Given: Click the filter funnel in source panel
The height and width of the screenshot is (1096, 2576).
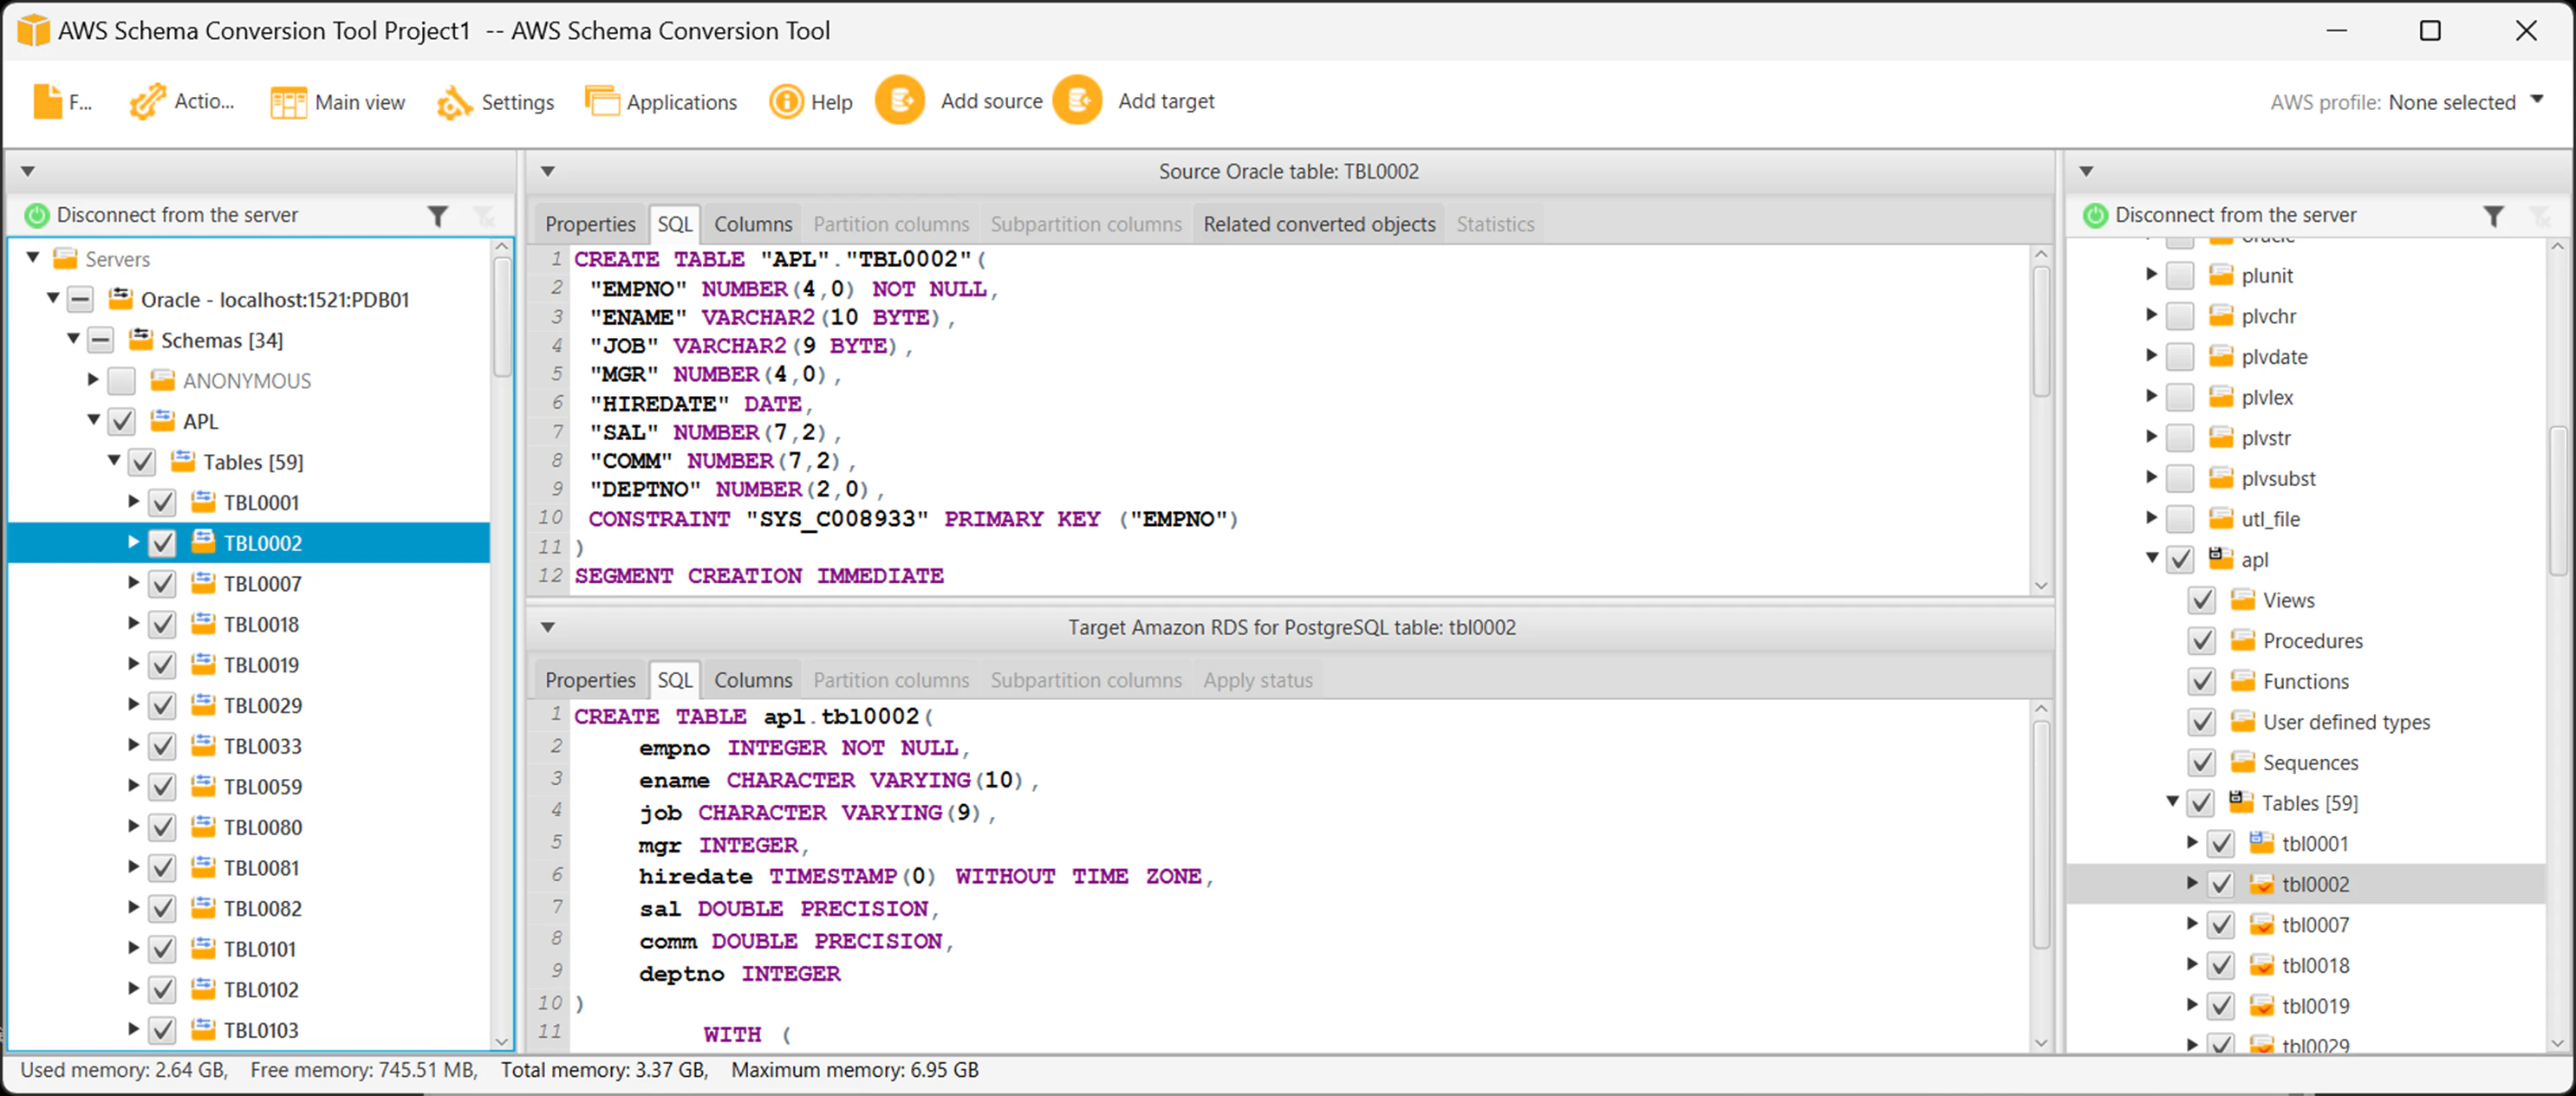Looking at the screenshot, I should pos(438,216).
